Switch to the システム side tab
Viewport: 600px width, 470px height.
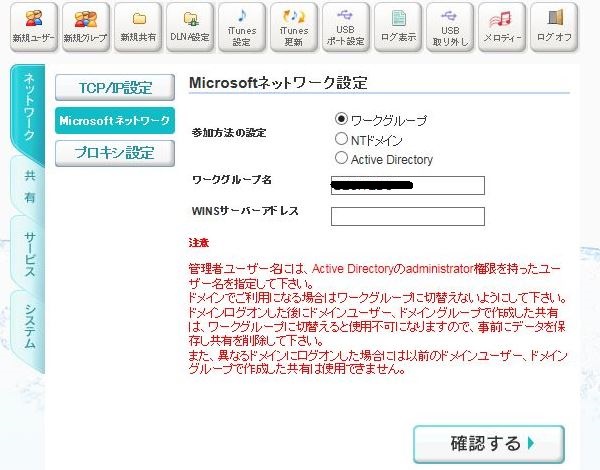[x=29, y=326]
